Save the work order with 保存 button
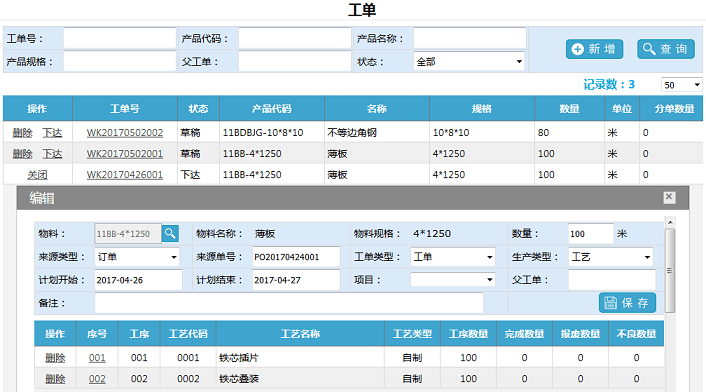 click(x=627, y=302)
